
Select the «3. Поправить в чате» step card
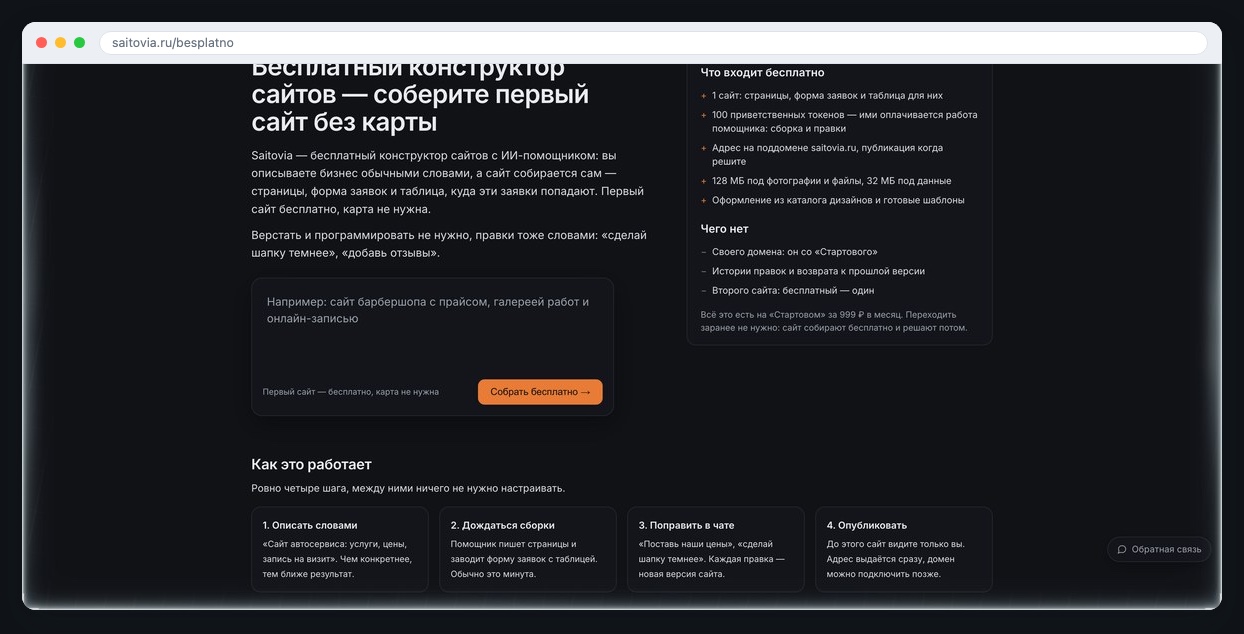[716, 549]
